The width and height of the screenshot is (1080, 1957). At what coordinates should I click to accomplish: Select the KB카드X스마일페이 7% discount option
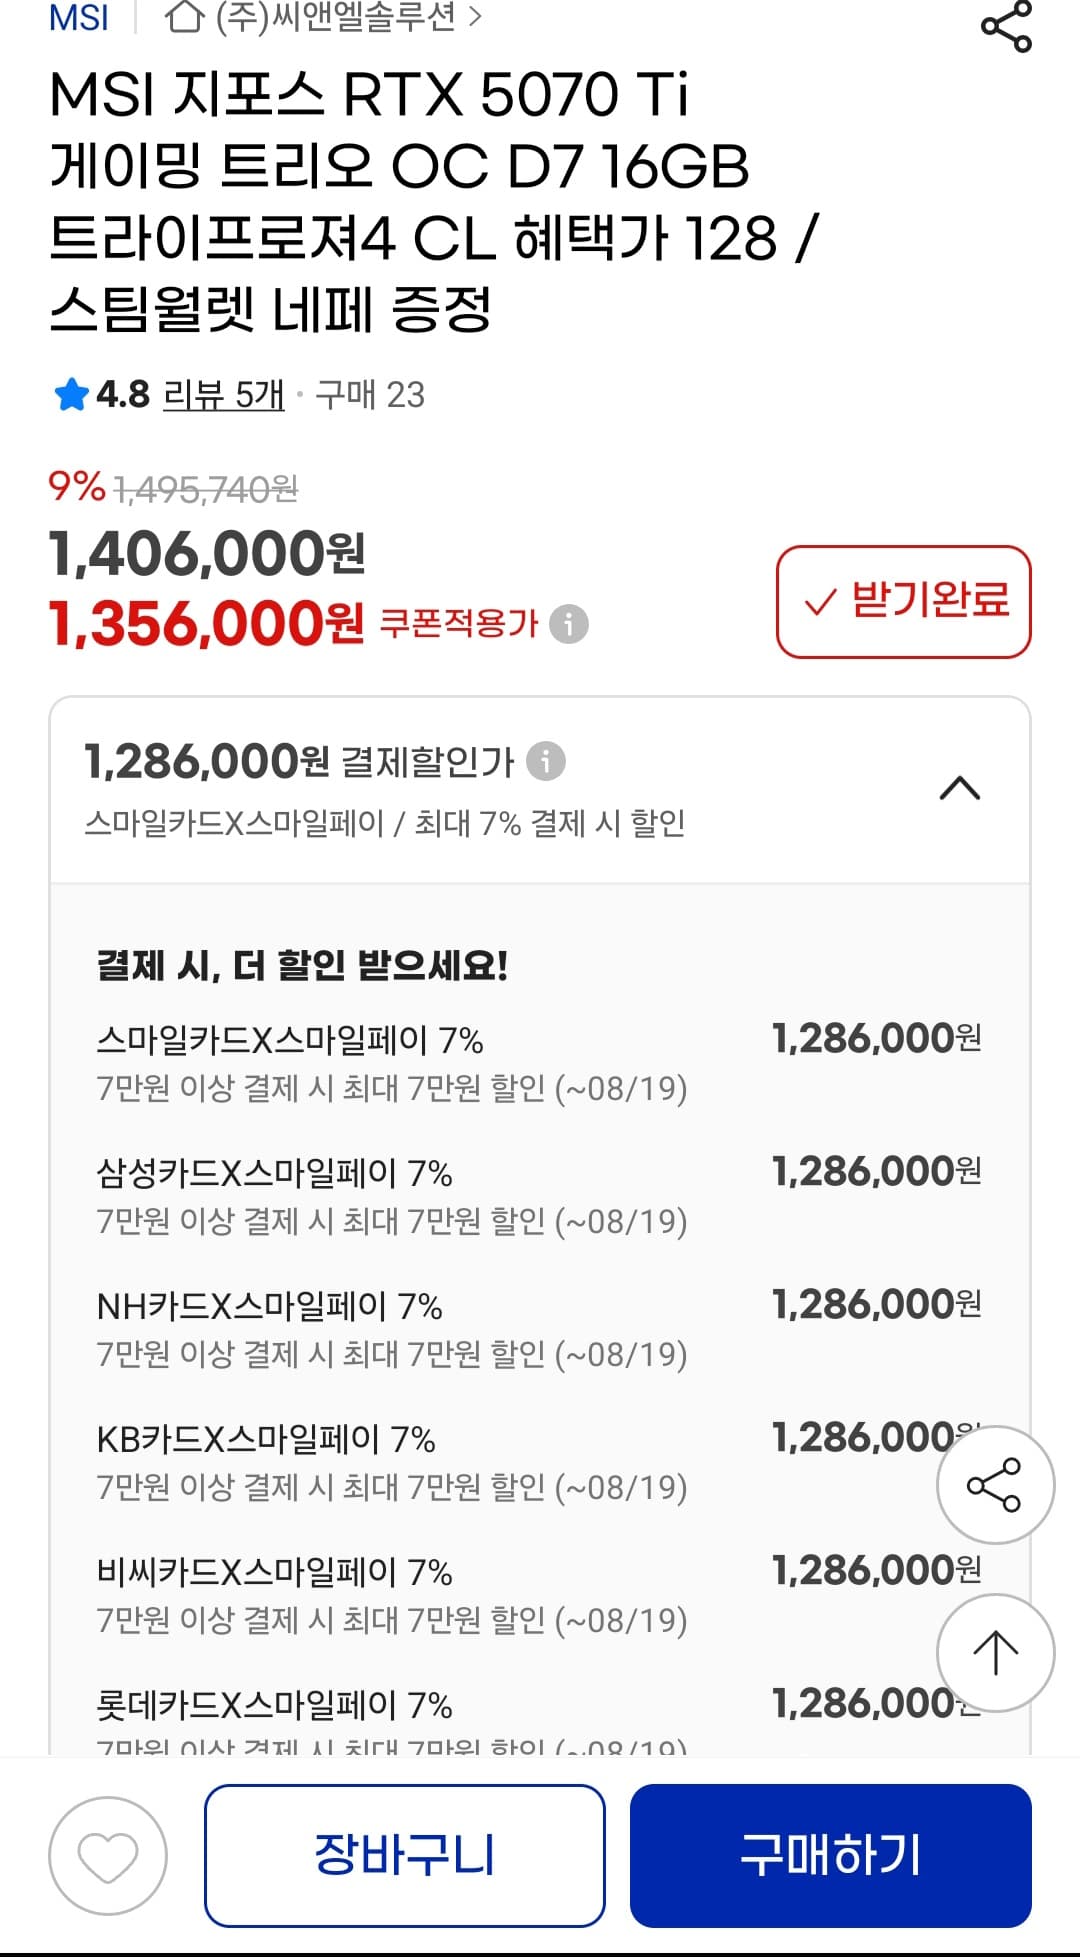click(266, 1439)
